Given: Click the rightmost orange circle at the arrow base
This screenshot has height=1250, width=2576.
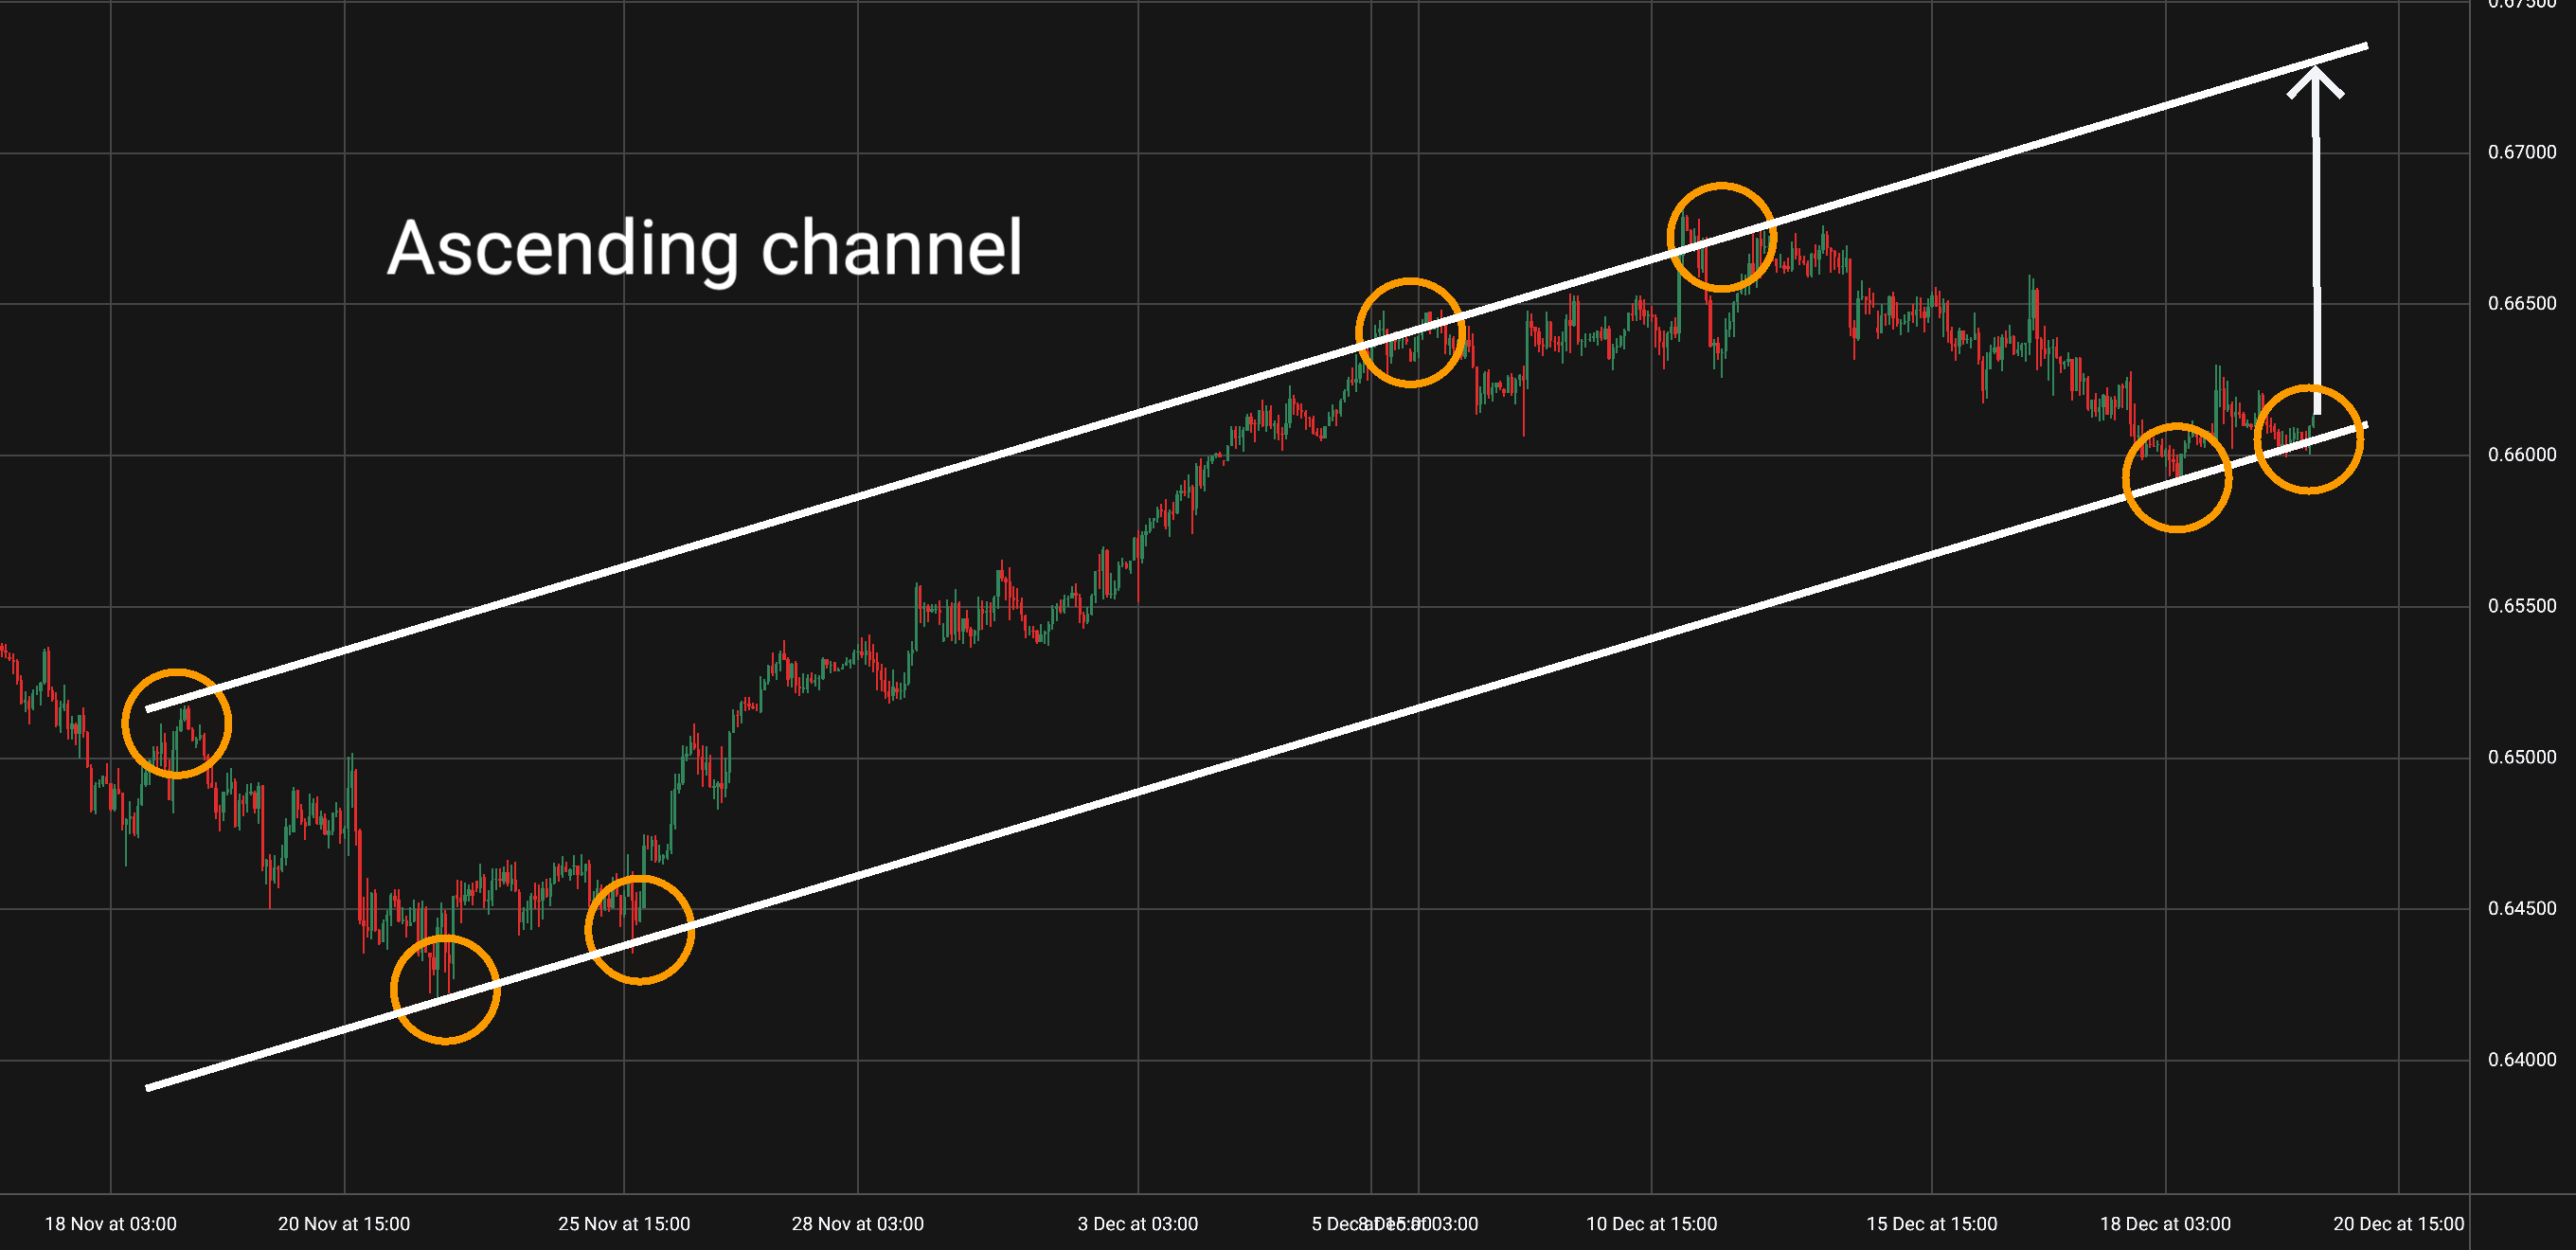Looking at the screenshot, I should point(2308,439).
